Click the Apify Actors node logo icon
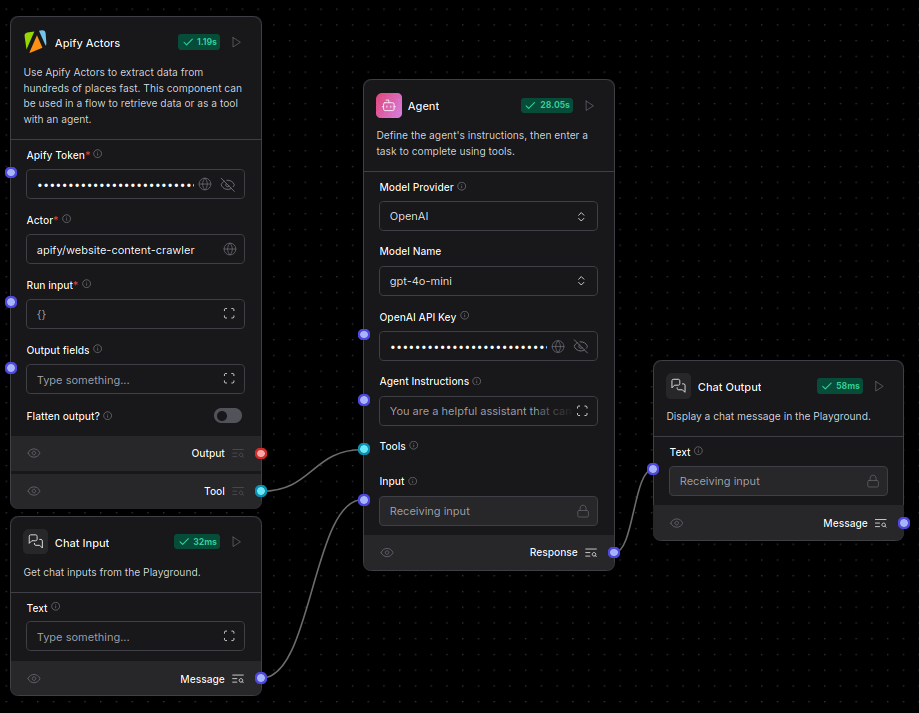Image resolution: width=919 pixels, height=713 pixels. (35, 41)
